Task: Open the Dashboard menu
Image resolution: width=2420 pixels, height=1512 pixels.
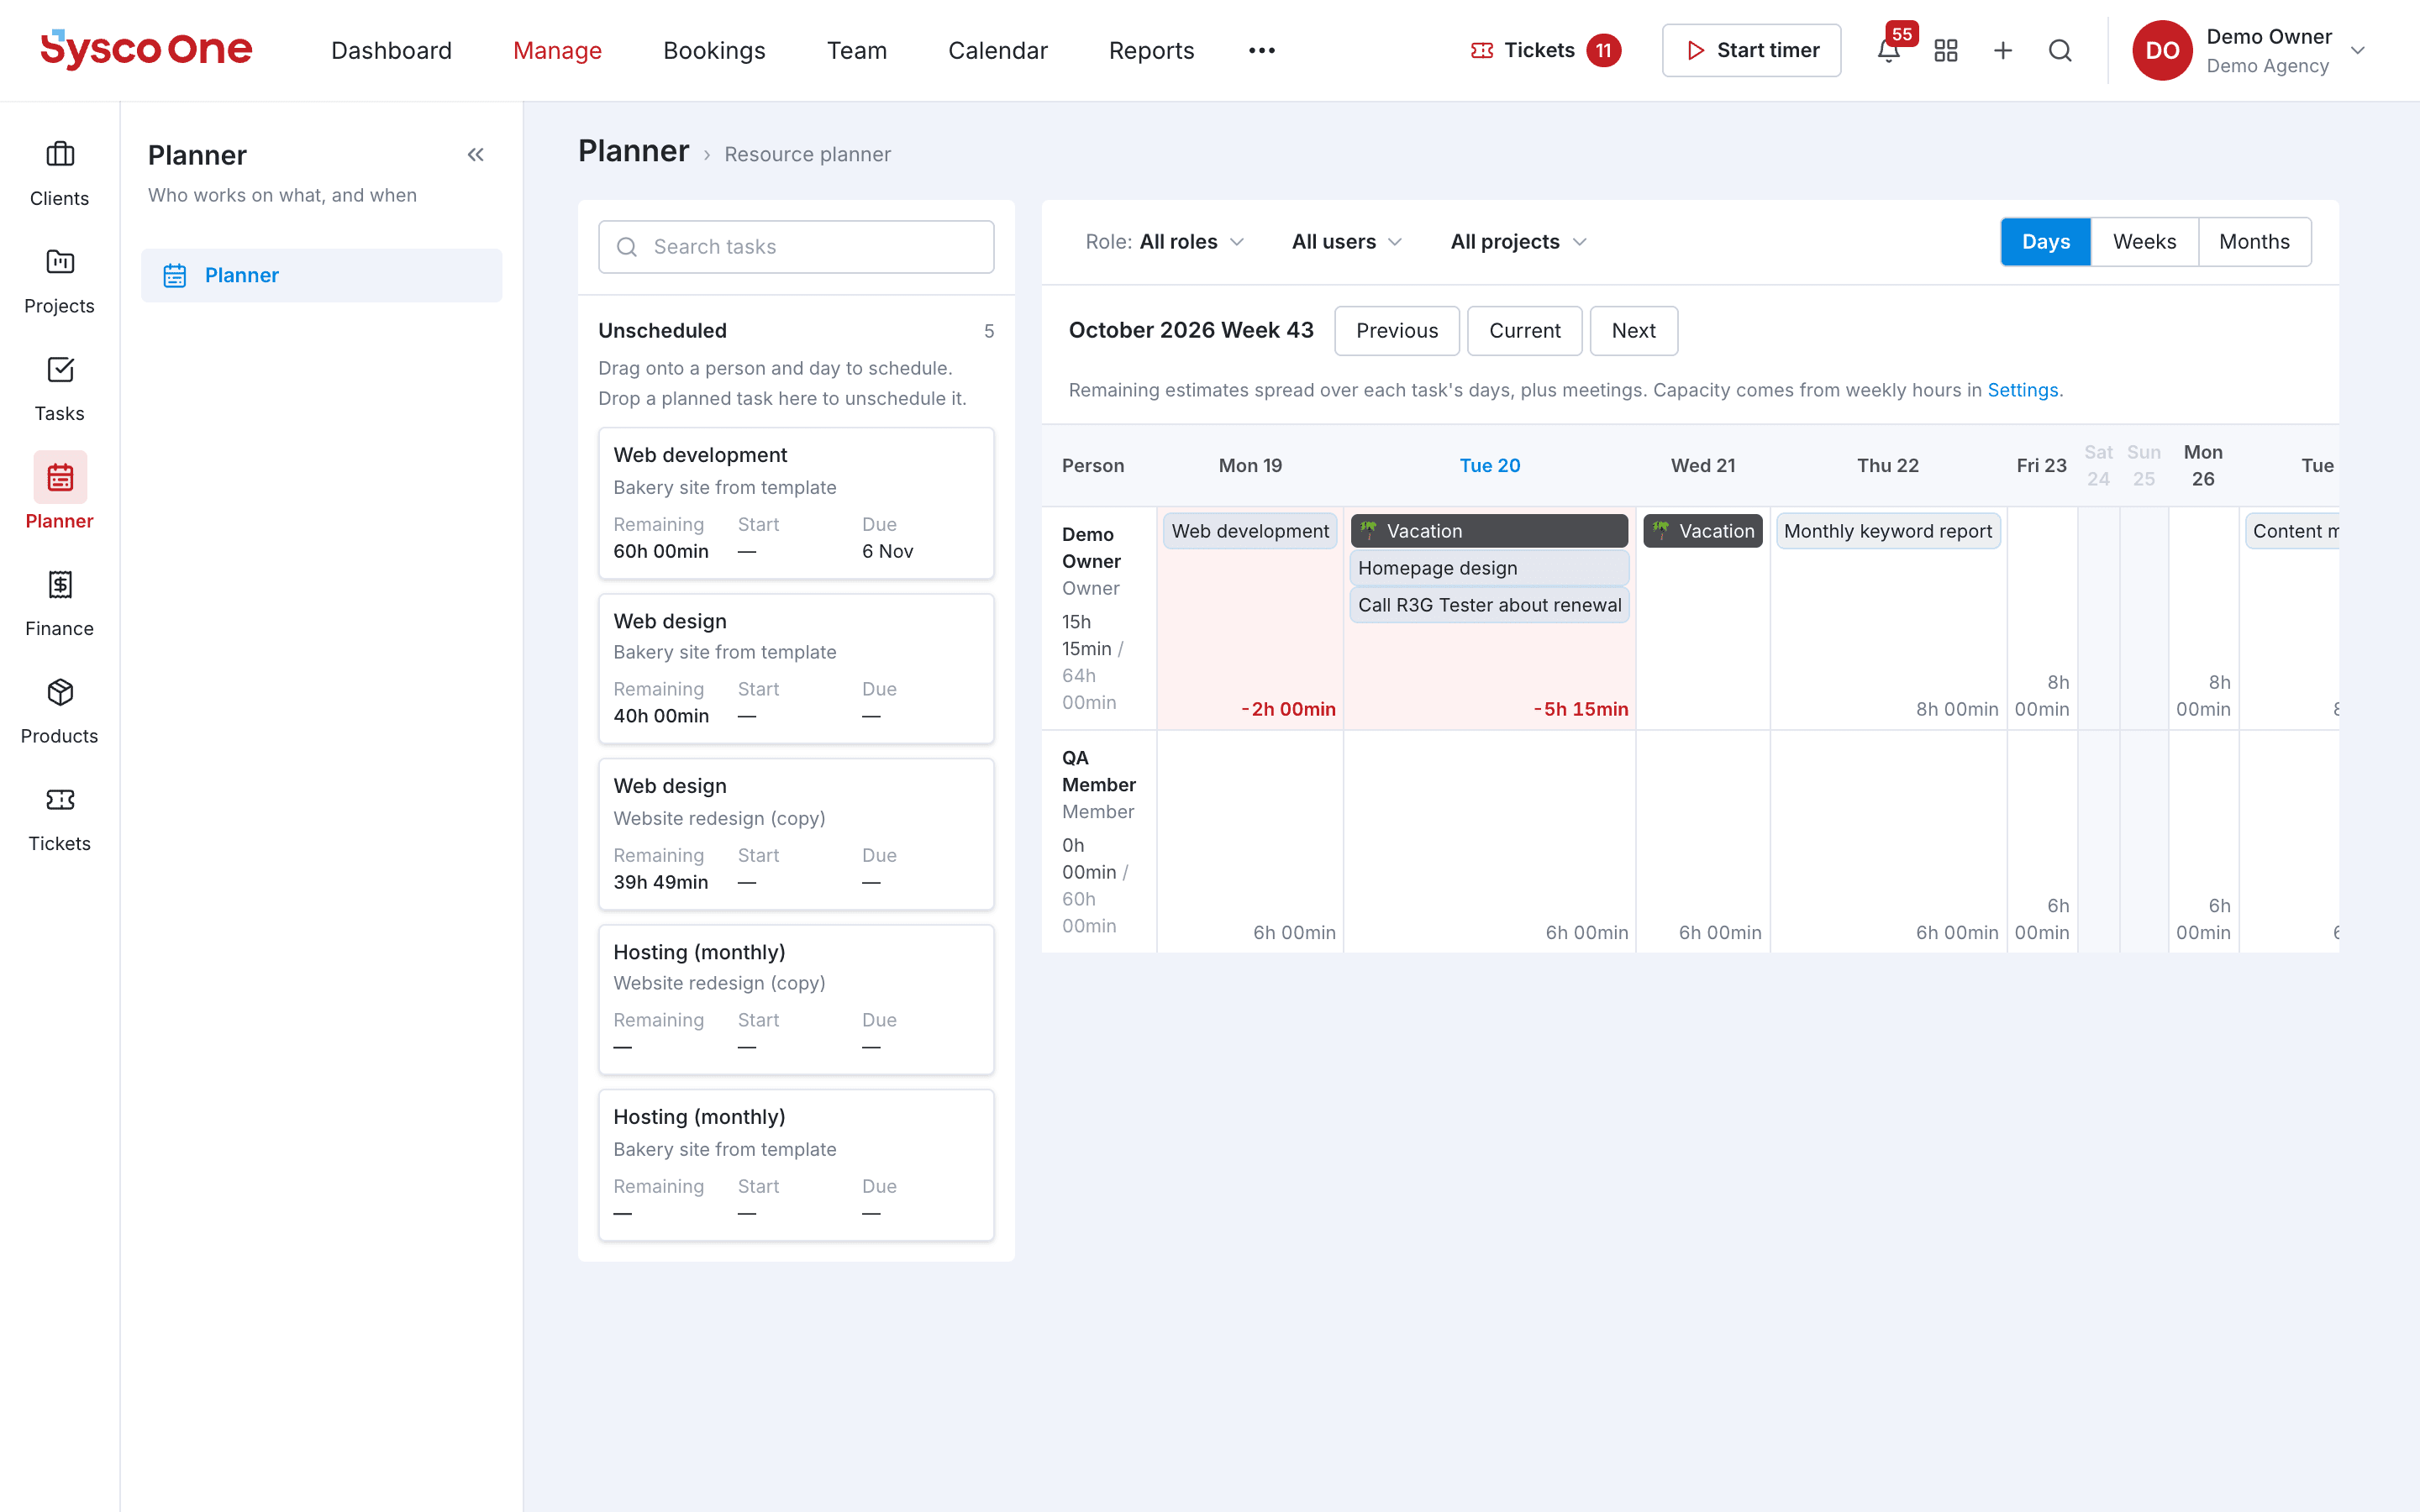Action: coord(391,50)
